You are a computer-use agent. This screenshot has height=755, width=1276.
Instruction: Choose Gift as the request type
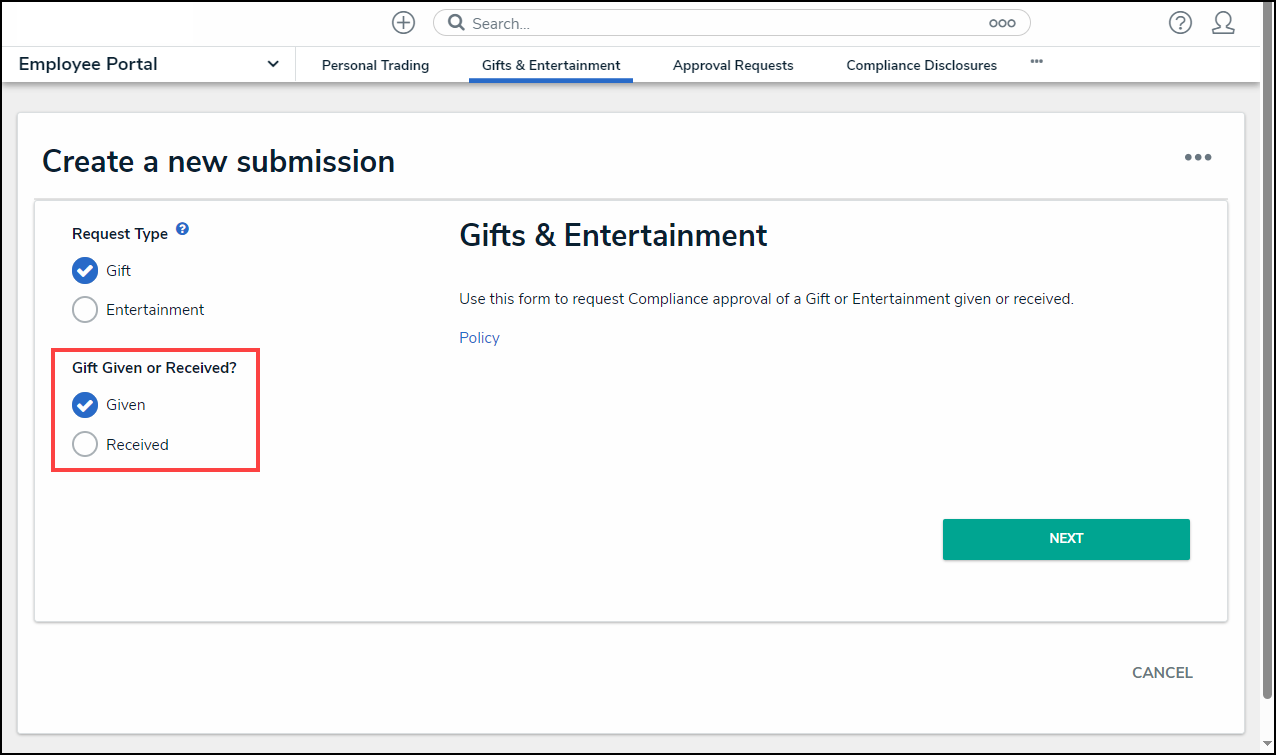85,270
